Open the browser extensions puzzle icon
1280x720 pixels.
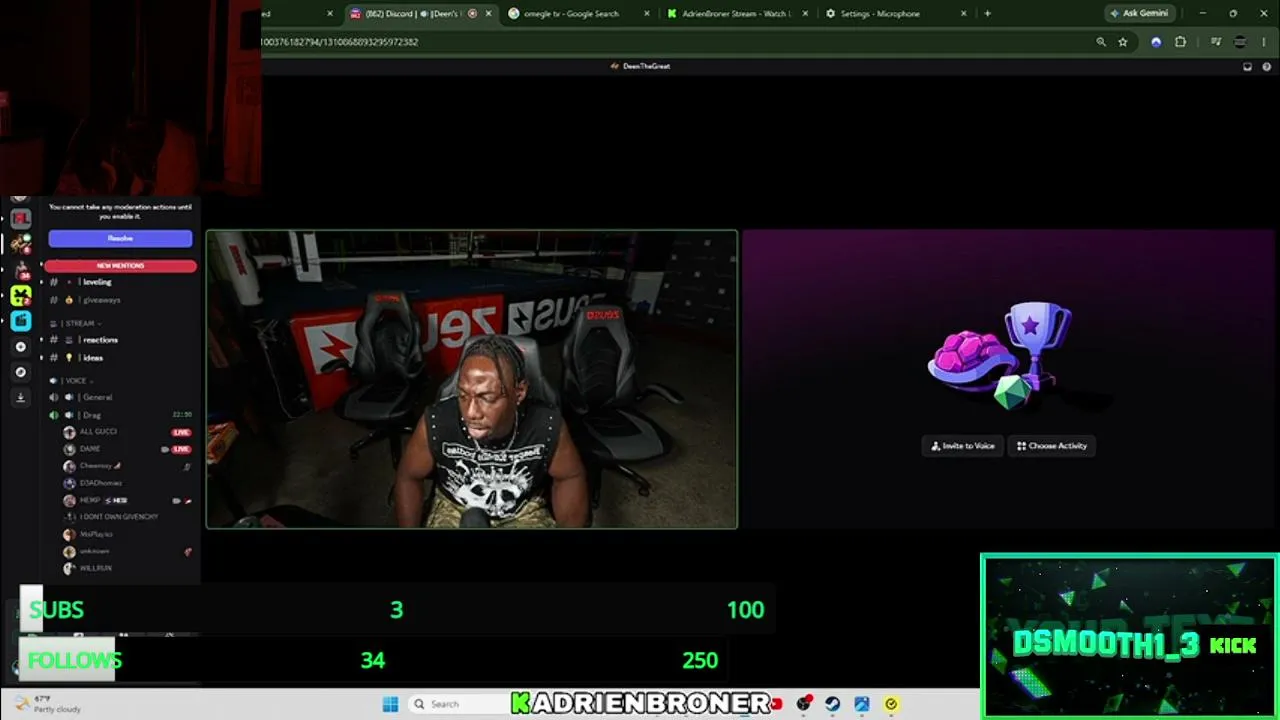[x=1180, y=42]
